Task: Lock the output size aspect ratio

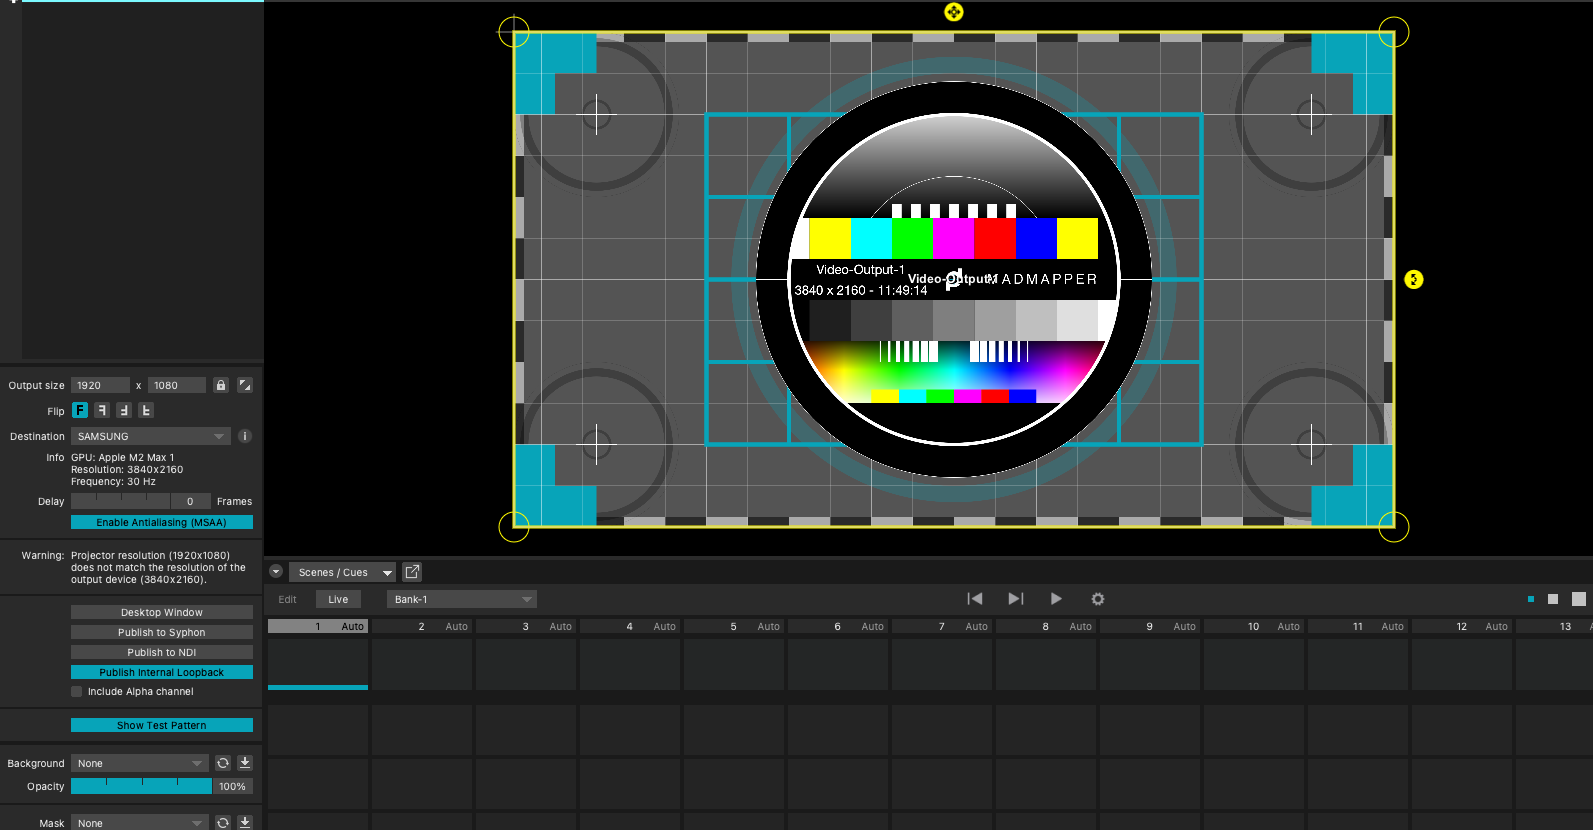Action: click(221, 385)
